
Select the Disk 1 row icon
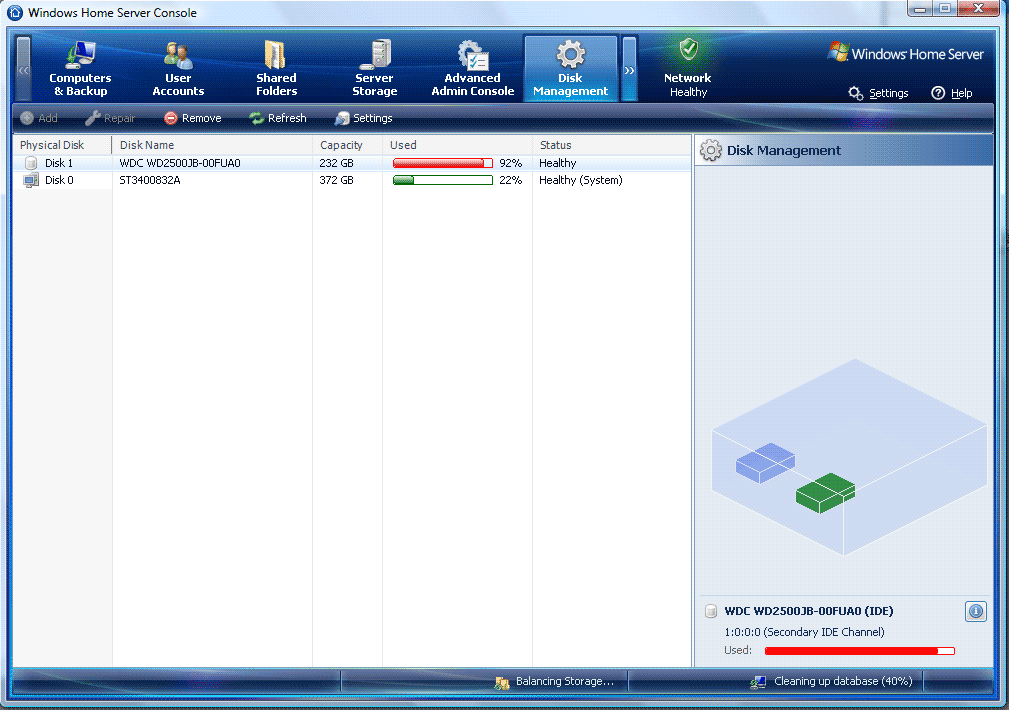[31, 163]
